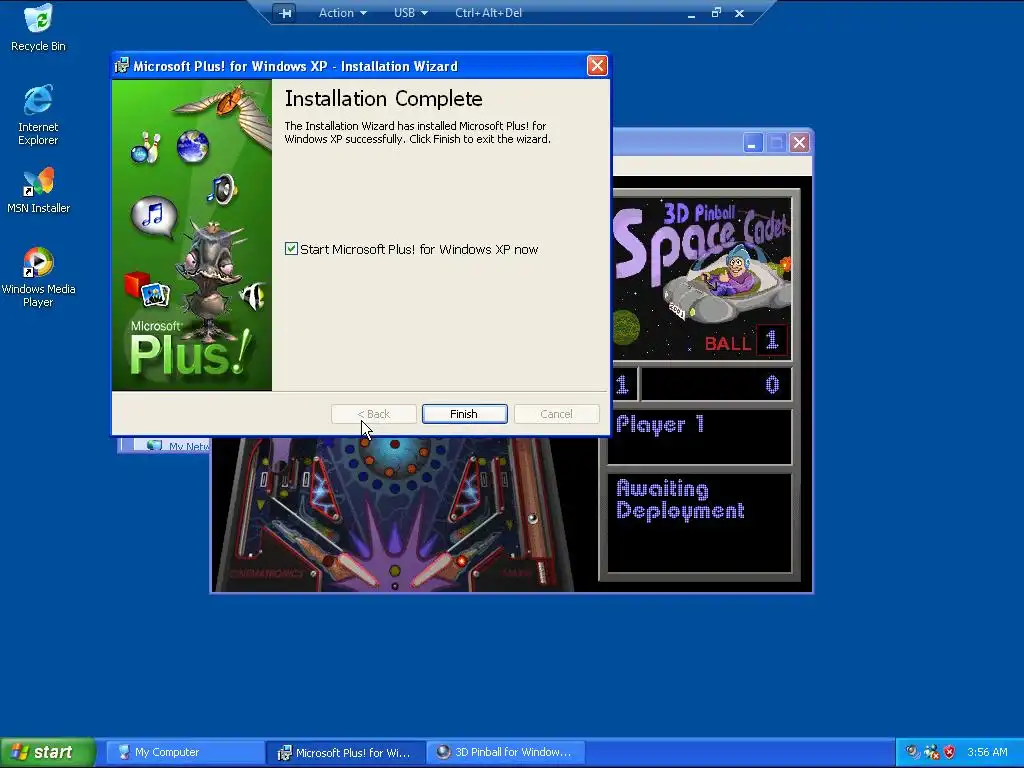Click the greyed-out Cancel button

coord(556,414)
